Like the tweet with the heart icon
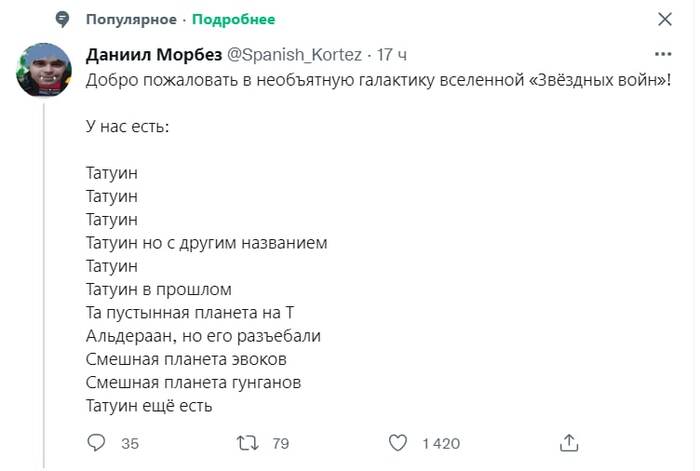The image size is (700, 471). coord(398,443)
